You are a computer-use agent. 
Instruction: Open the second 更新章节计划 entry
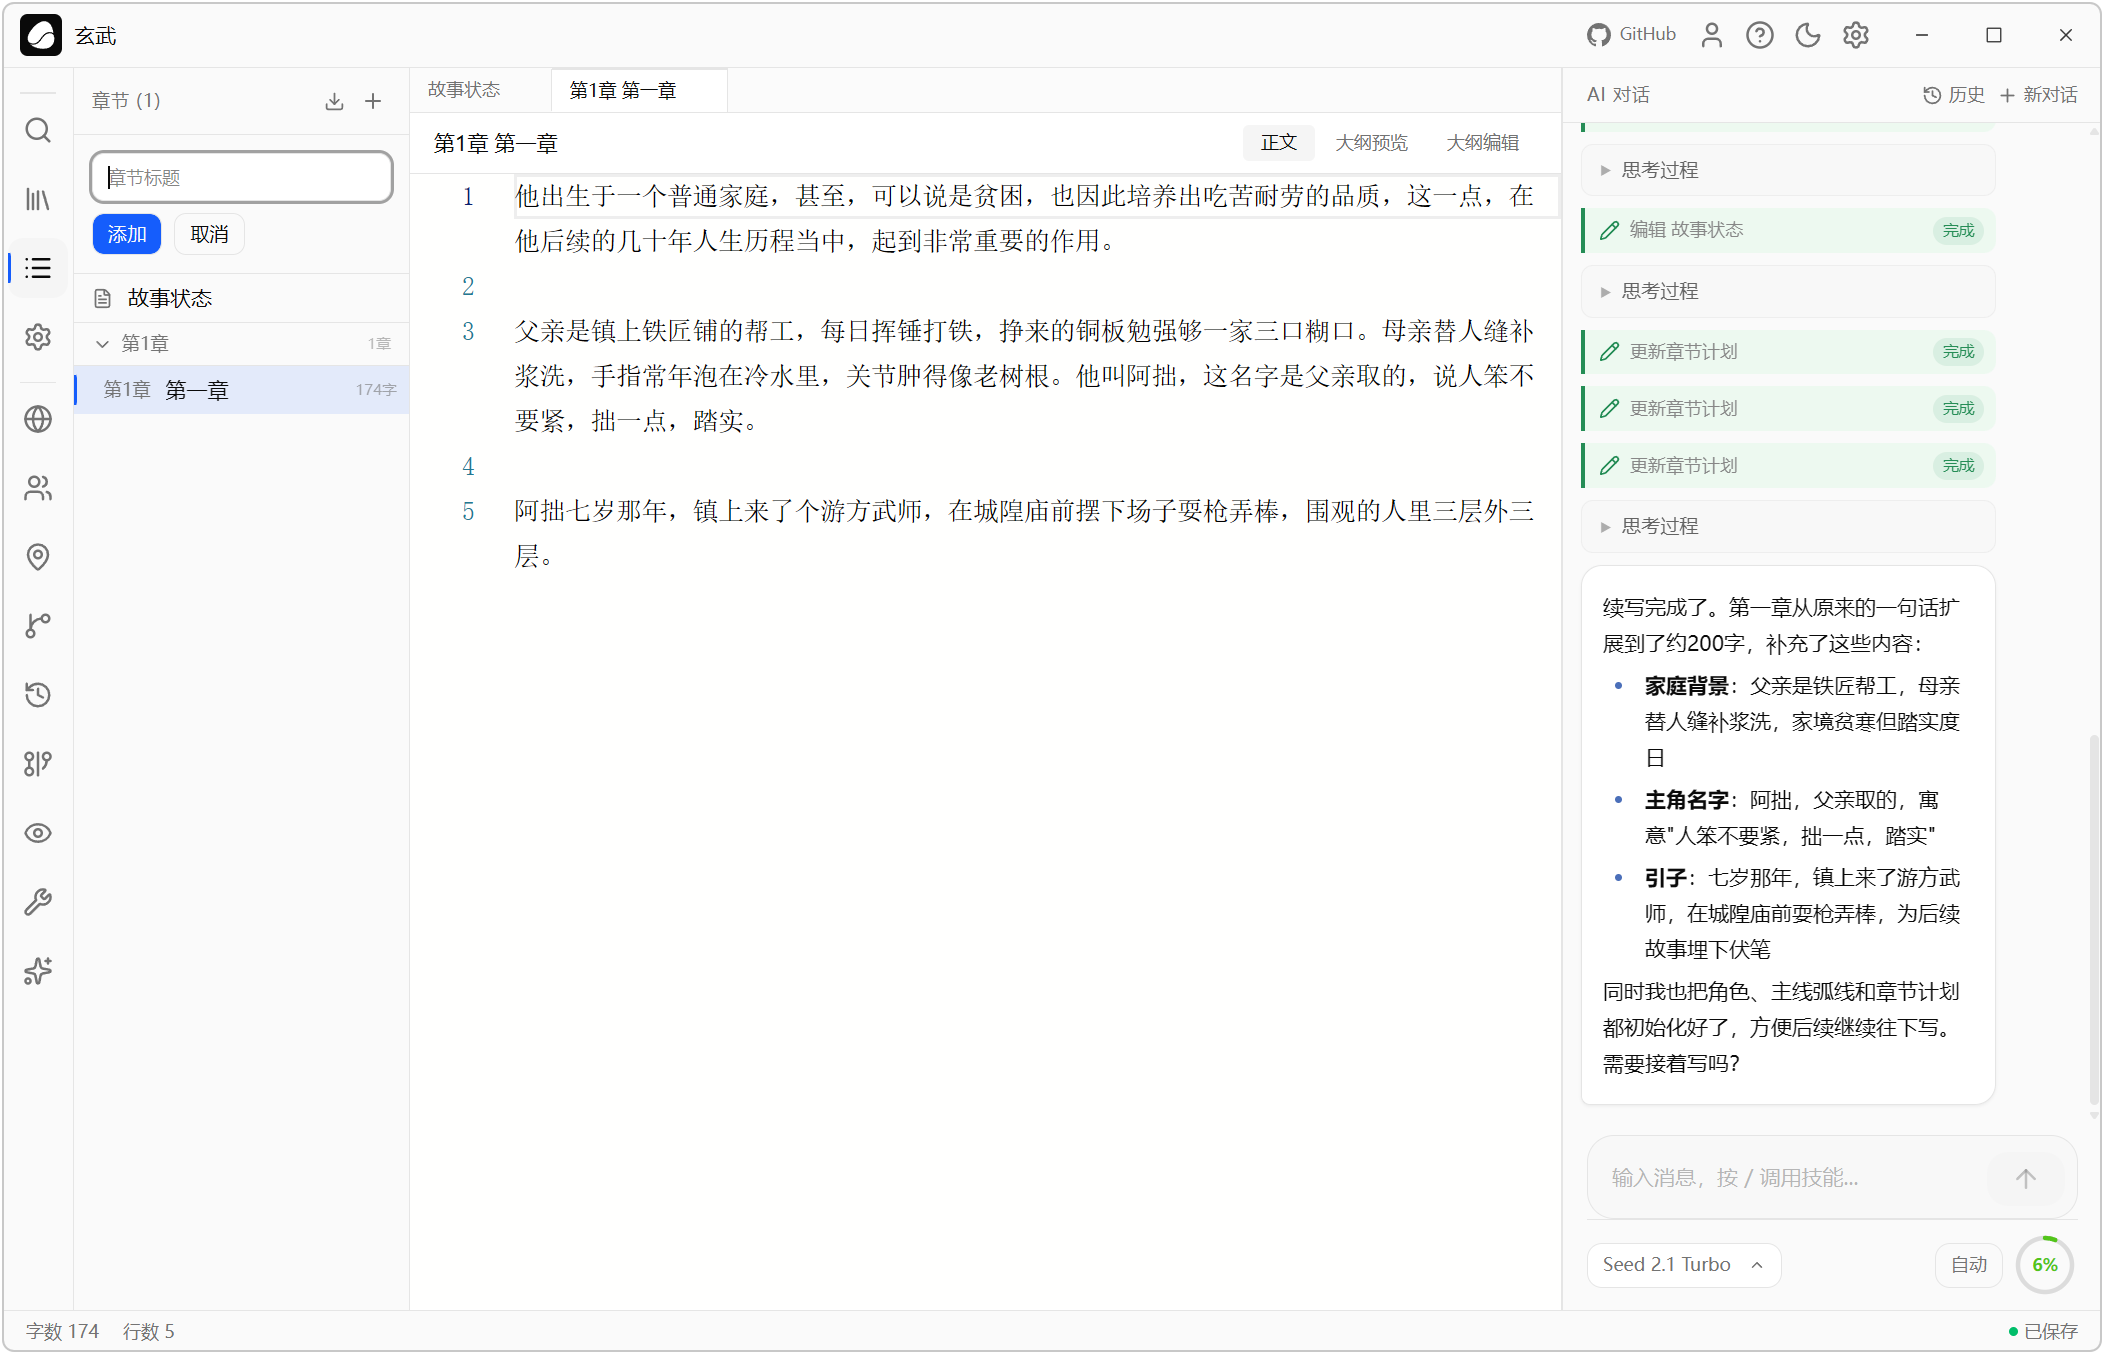[1788, 409]
